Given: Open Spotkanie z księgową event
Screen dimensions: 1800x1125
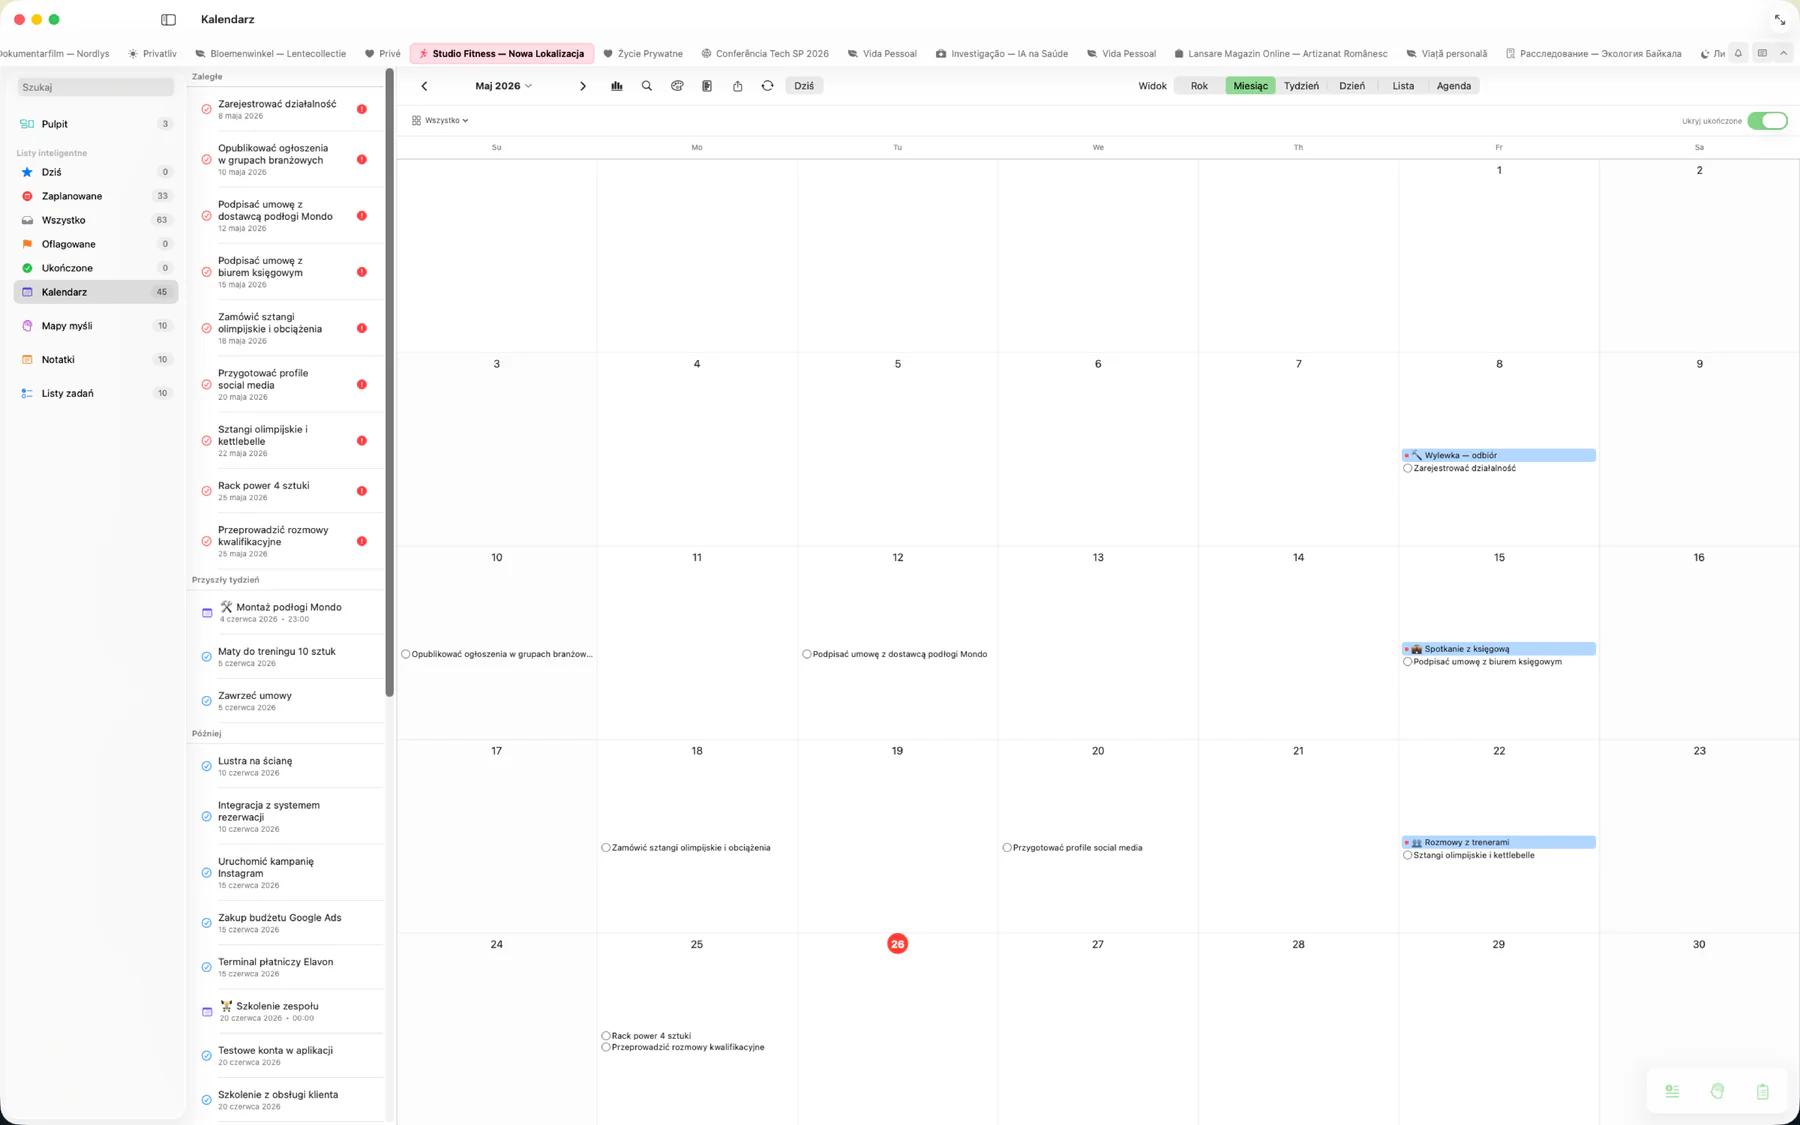Looking at the screenshot, I should pos(1499,649).
